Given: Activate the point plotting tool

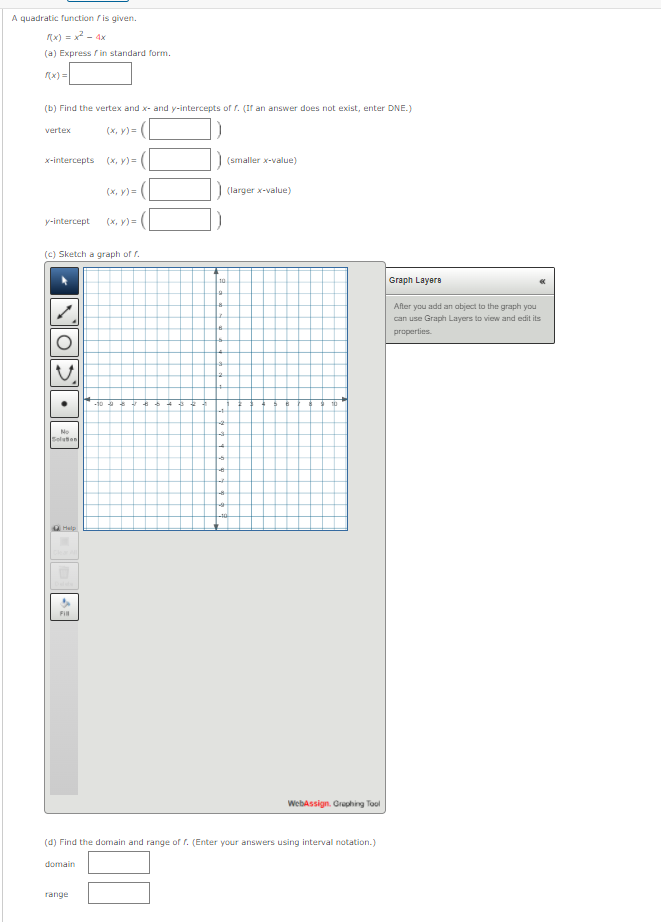Looking at the screenshot, I should (64, 404).
